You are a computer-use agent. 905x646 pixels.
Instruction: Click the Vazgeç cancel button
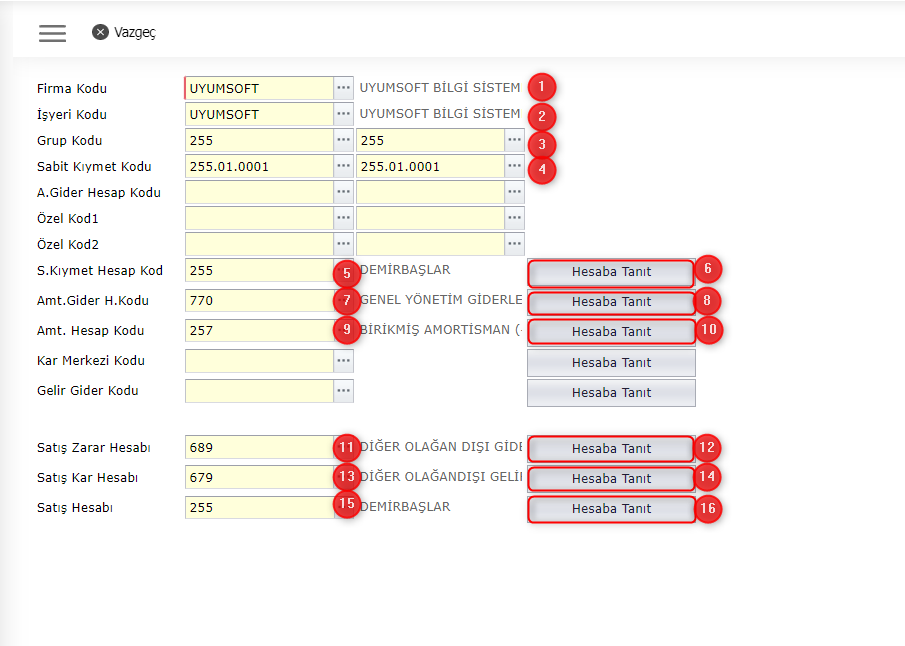pos(124,32)
